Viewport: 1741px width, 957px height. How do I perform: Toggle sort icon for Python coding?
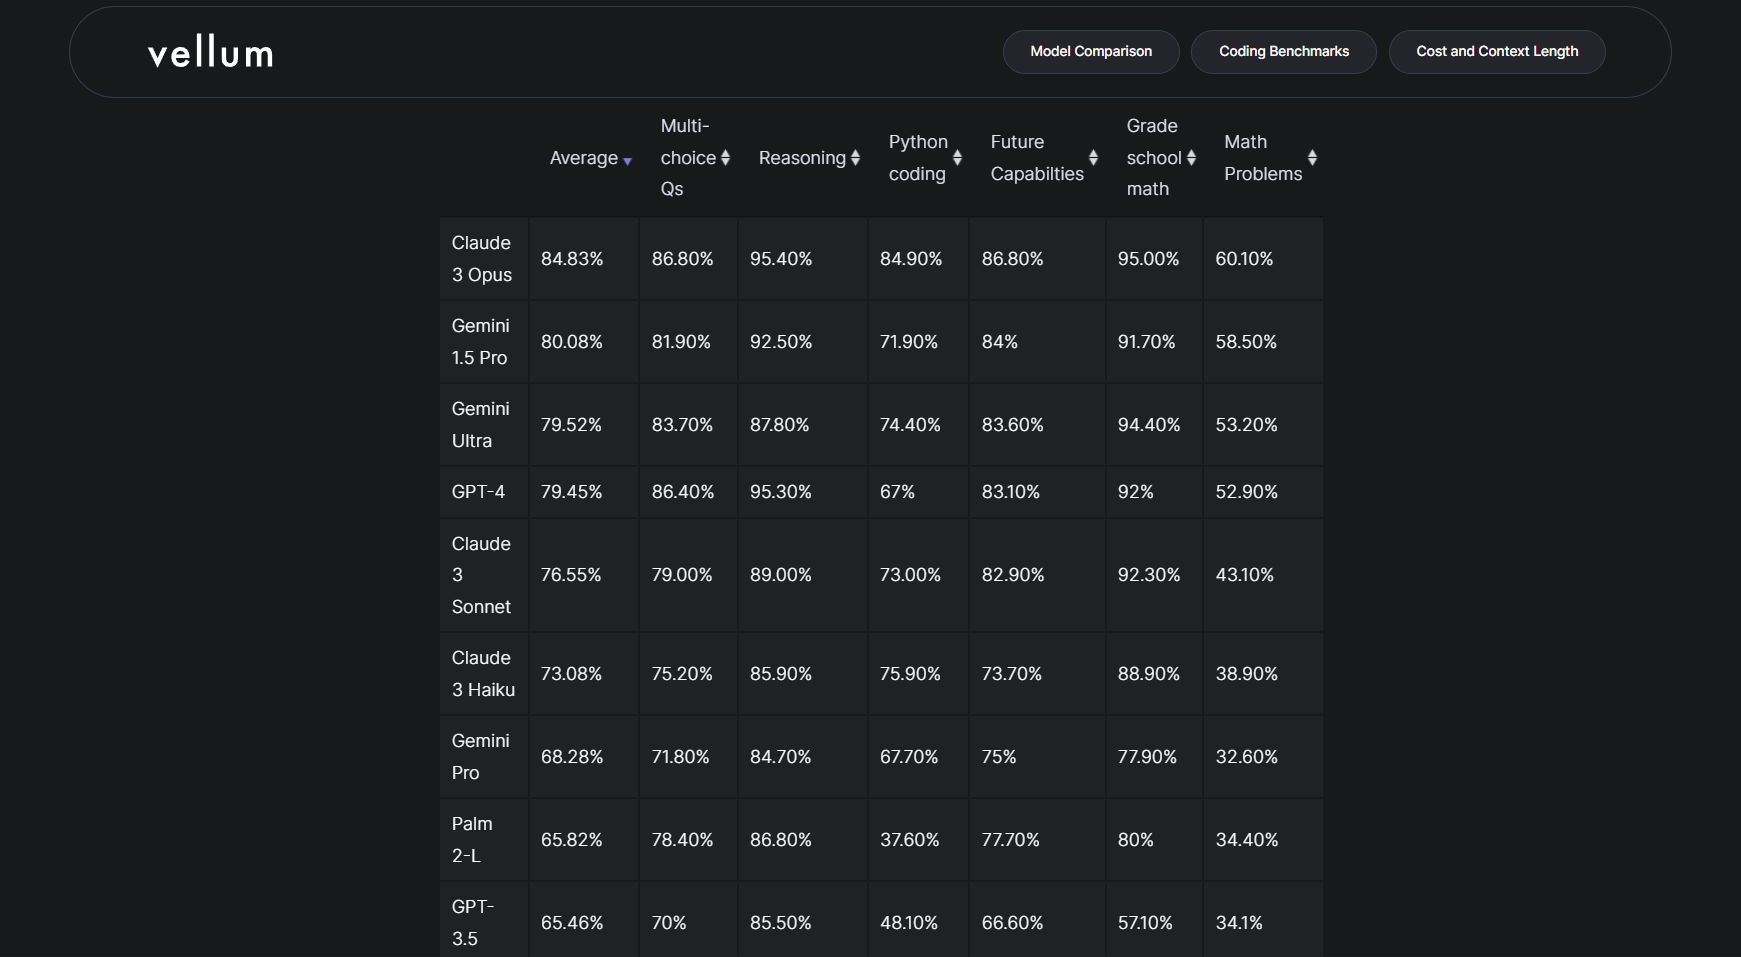click(957, 158)
